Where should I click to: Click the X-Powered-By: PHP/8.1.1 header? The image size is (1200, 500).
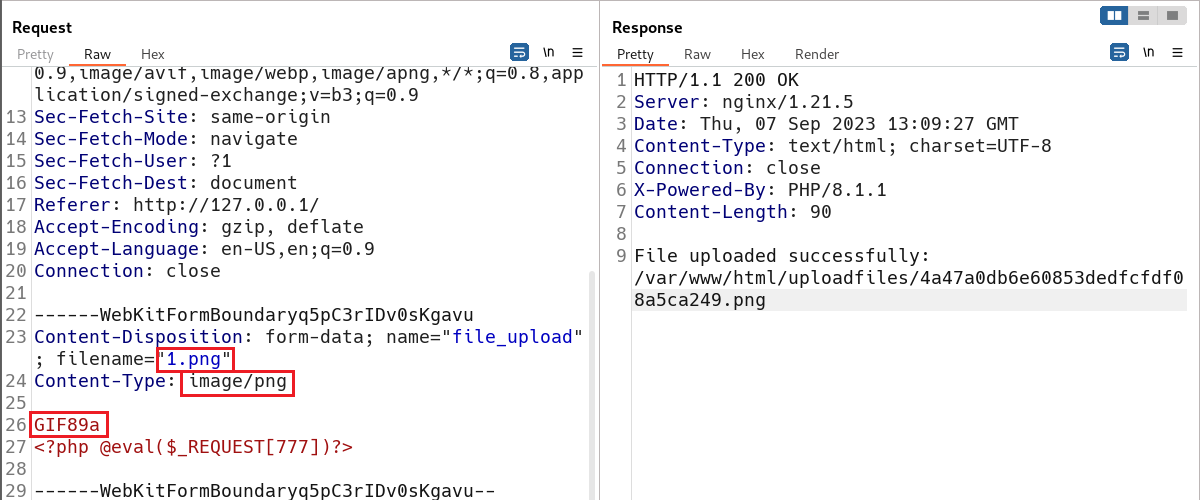pos(760,190)
